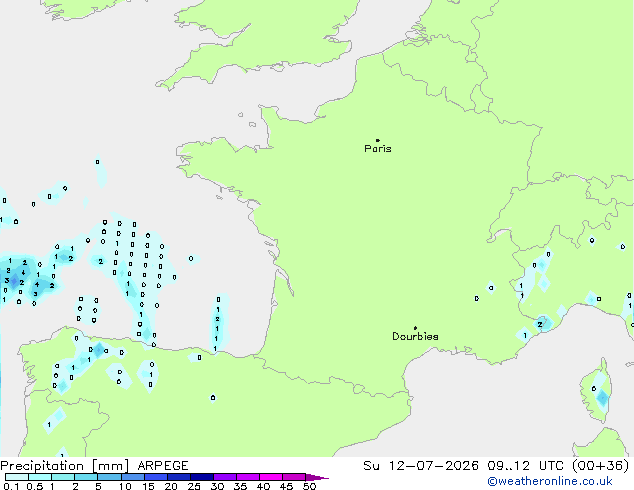Click the '40' legend scale label
Image resolution: width=634 pixels, height=490 pixels.
tap(263, 486)
